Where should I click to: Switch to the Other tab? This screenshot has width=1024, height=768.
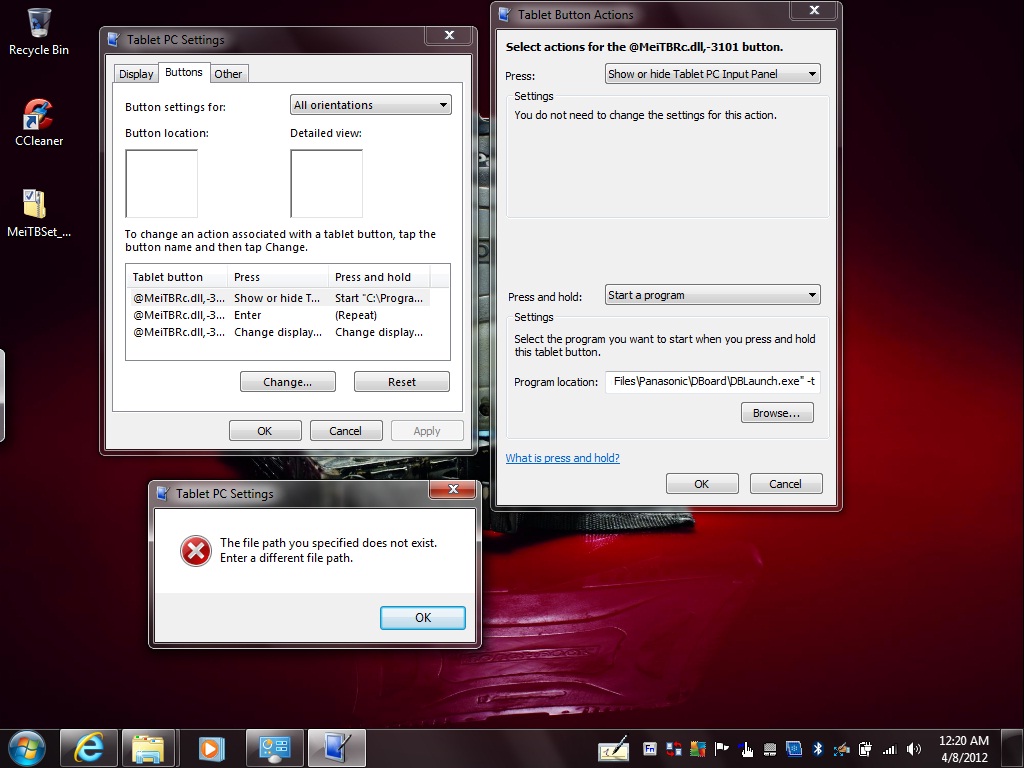228,74
